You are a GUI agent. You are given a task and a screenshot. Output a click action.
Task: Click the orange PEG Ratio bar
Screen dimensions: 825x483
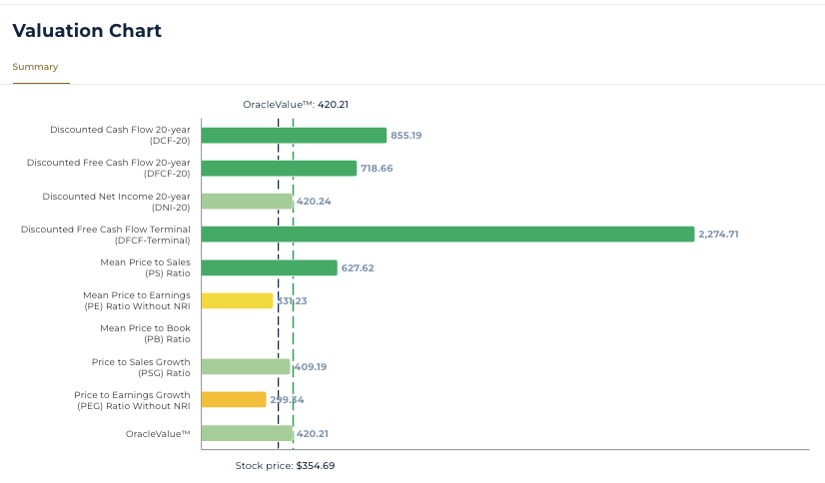click(x=234, y=399)
